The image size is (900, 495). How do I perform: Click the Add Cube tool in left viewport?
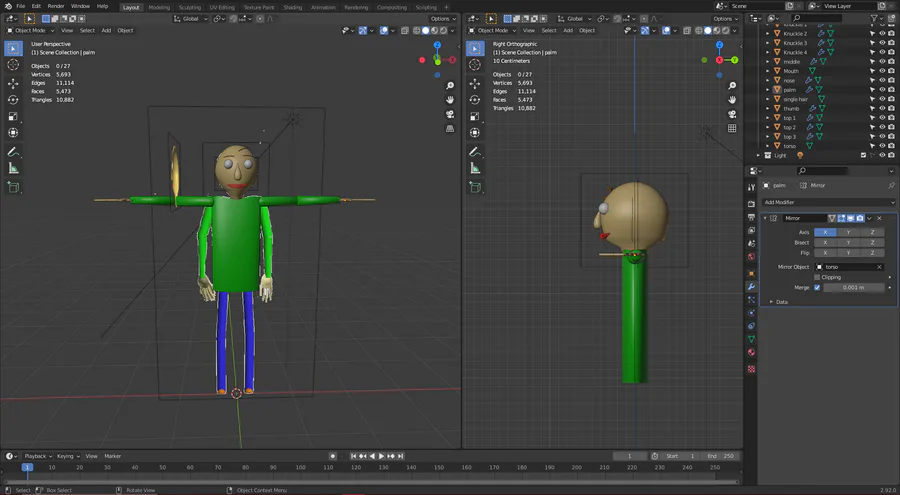tap(13, 187)
